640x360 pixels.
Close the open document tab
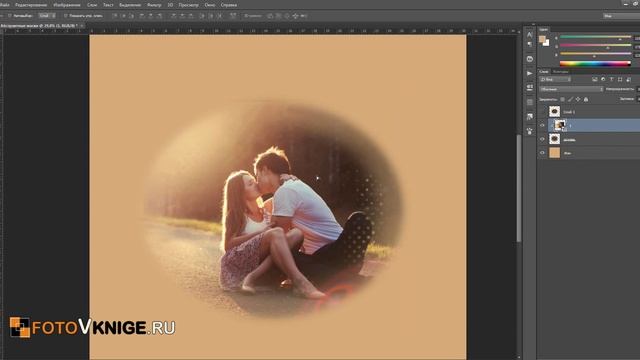(82, 25)
